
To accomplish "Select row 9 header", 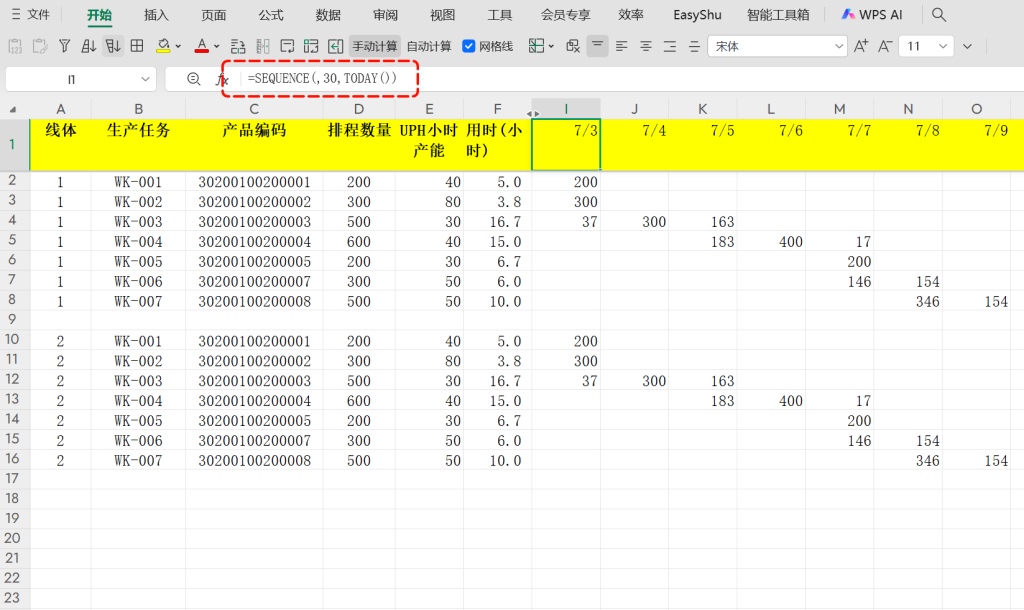I will tap(12, 319).
